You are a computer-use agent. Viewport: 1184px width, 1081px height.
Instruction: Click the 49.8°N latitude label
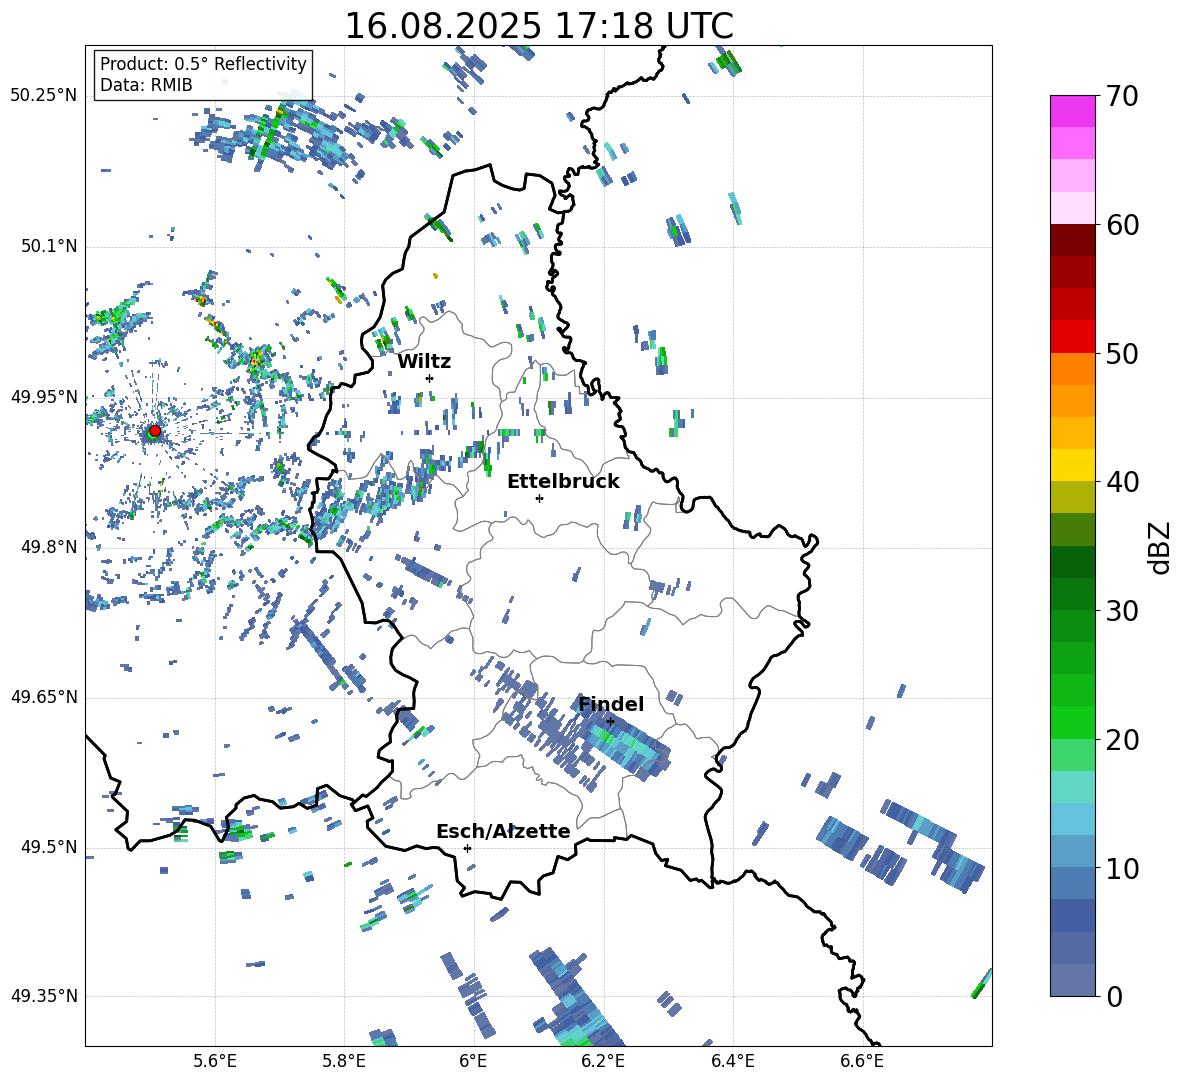click(48, 547)
